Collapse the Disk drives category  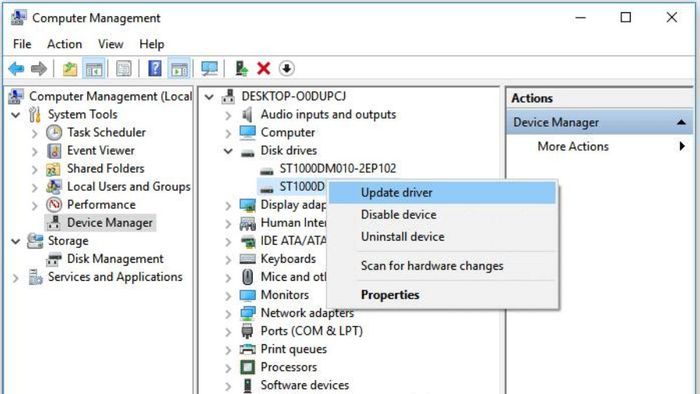(x=228, y=151)
